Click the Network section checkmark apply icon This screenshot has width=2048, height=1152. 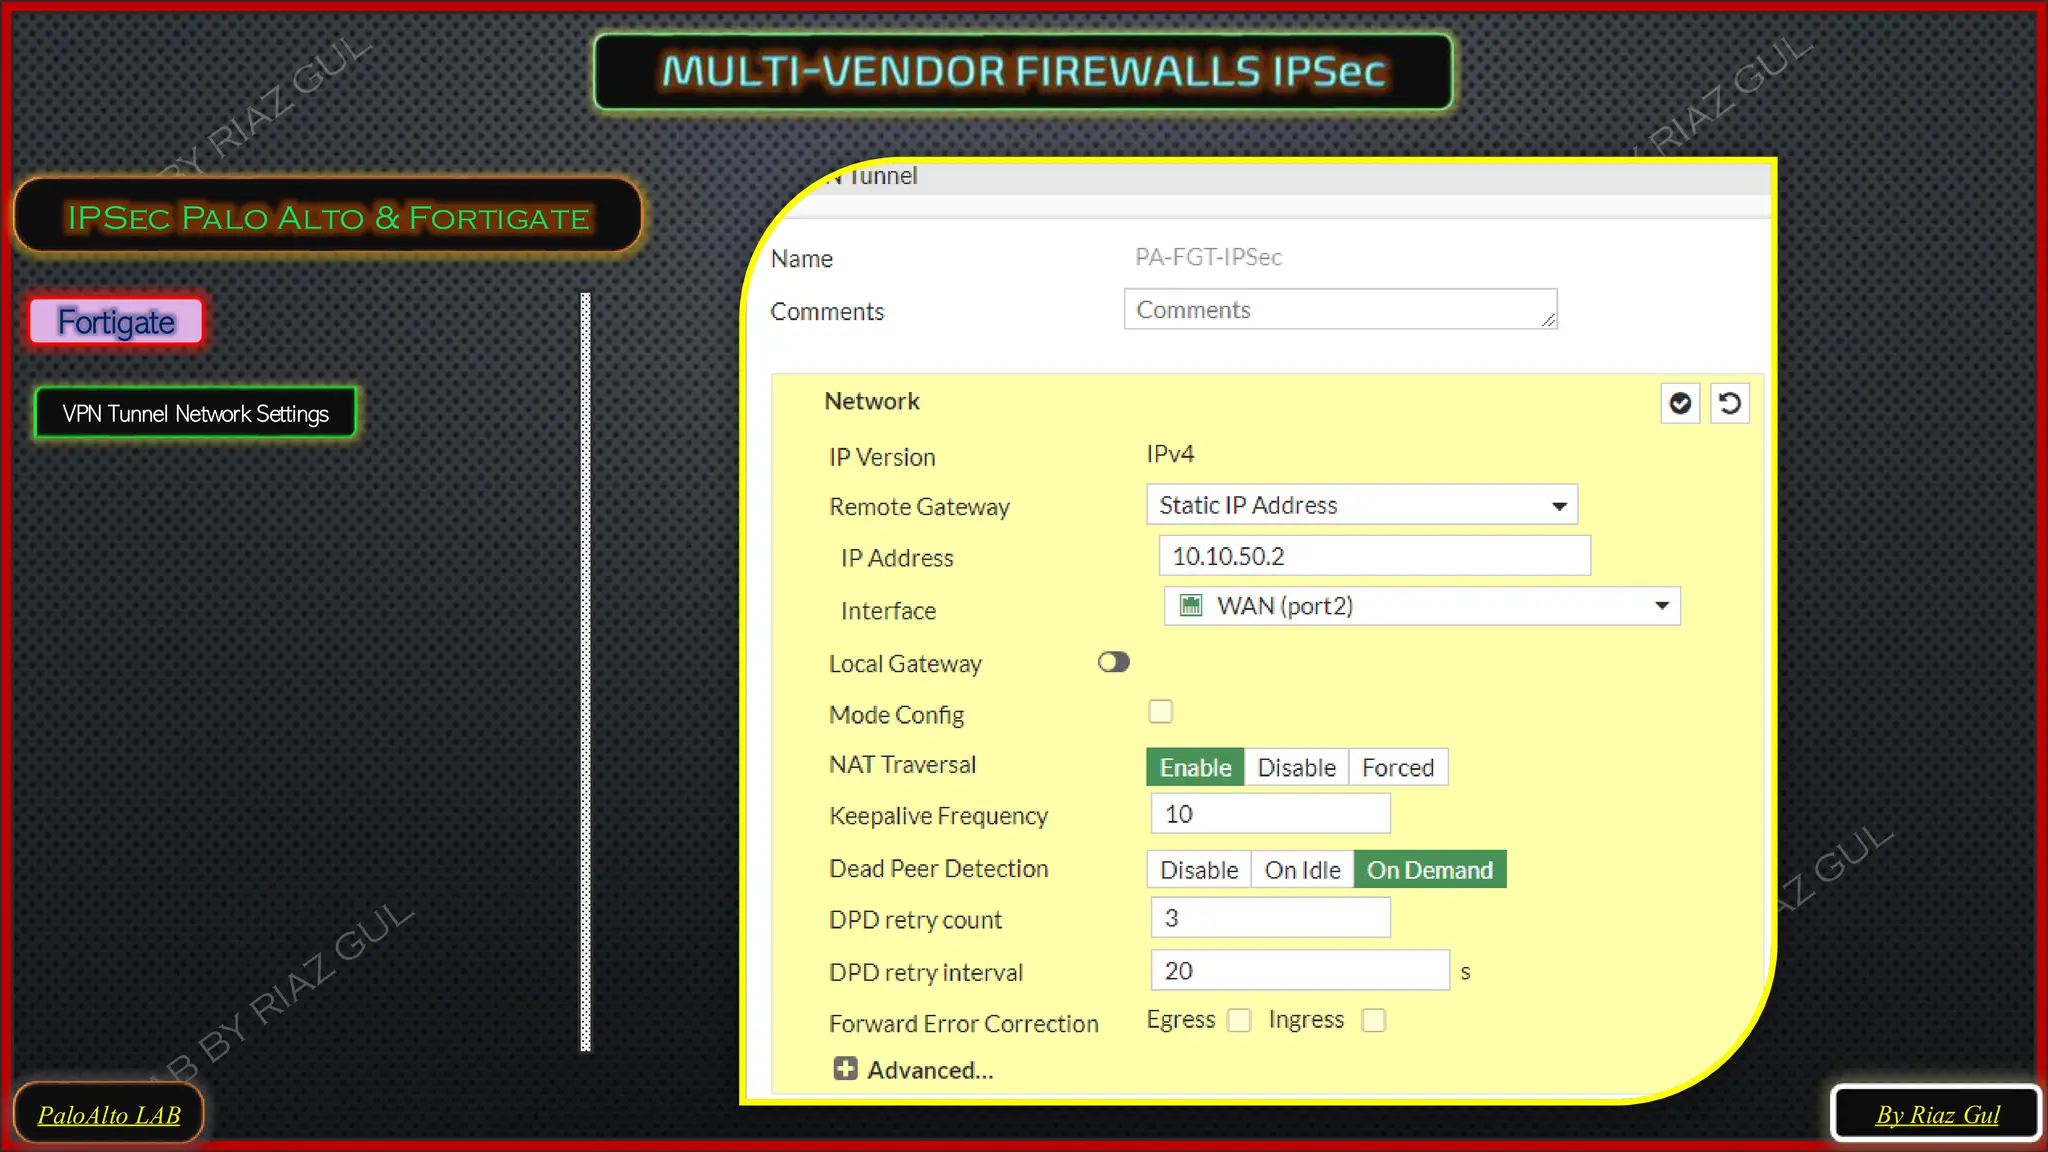[x=1680, y=403]
